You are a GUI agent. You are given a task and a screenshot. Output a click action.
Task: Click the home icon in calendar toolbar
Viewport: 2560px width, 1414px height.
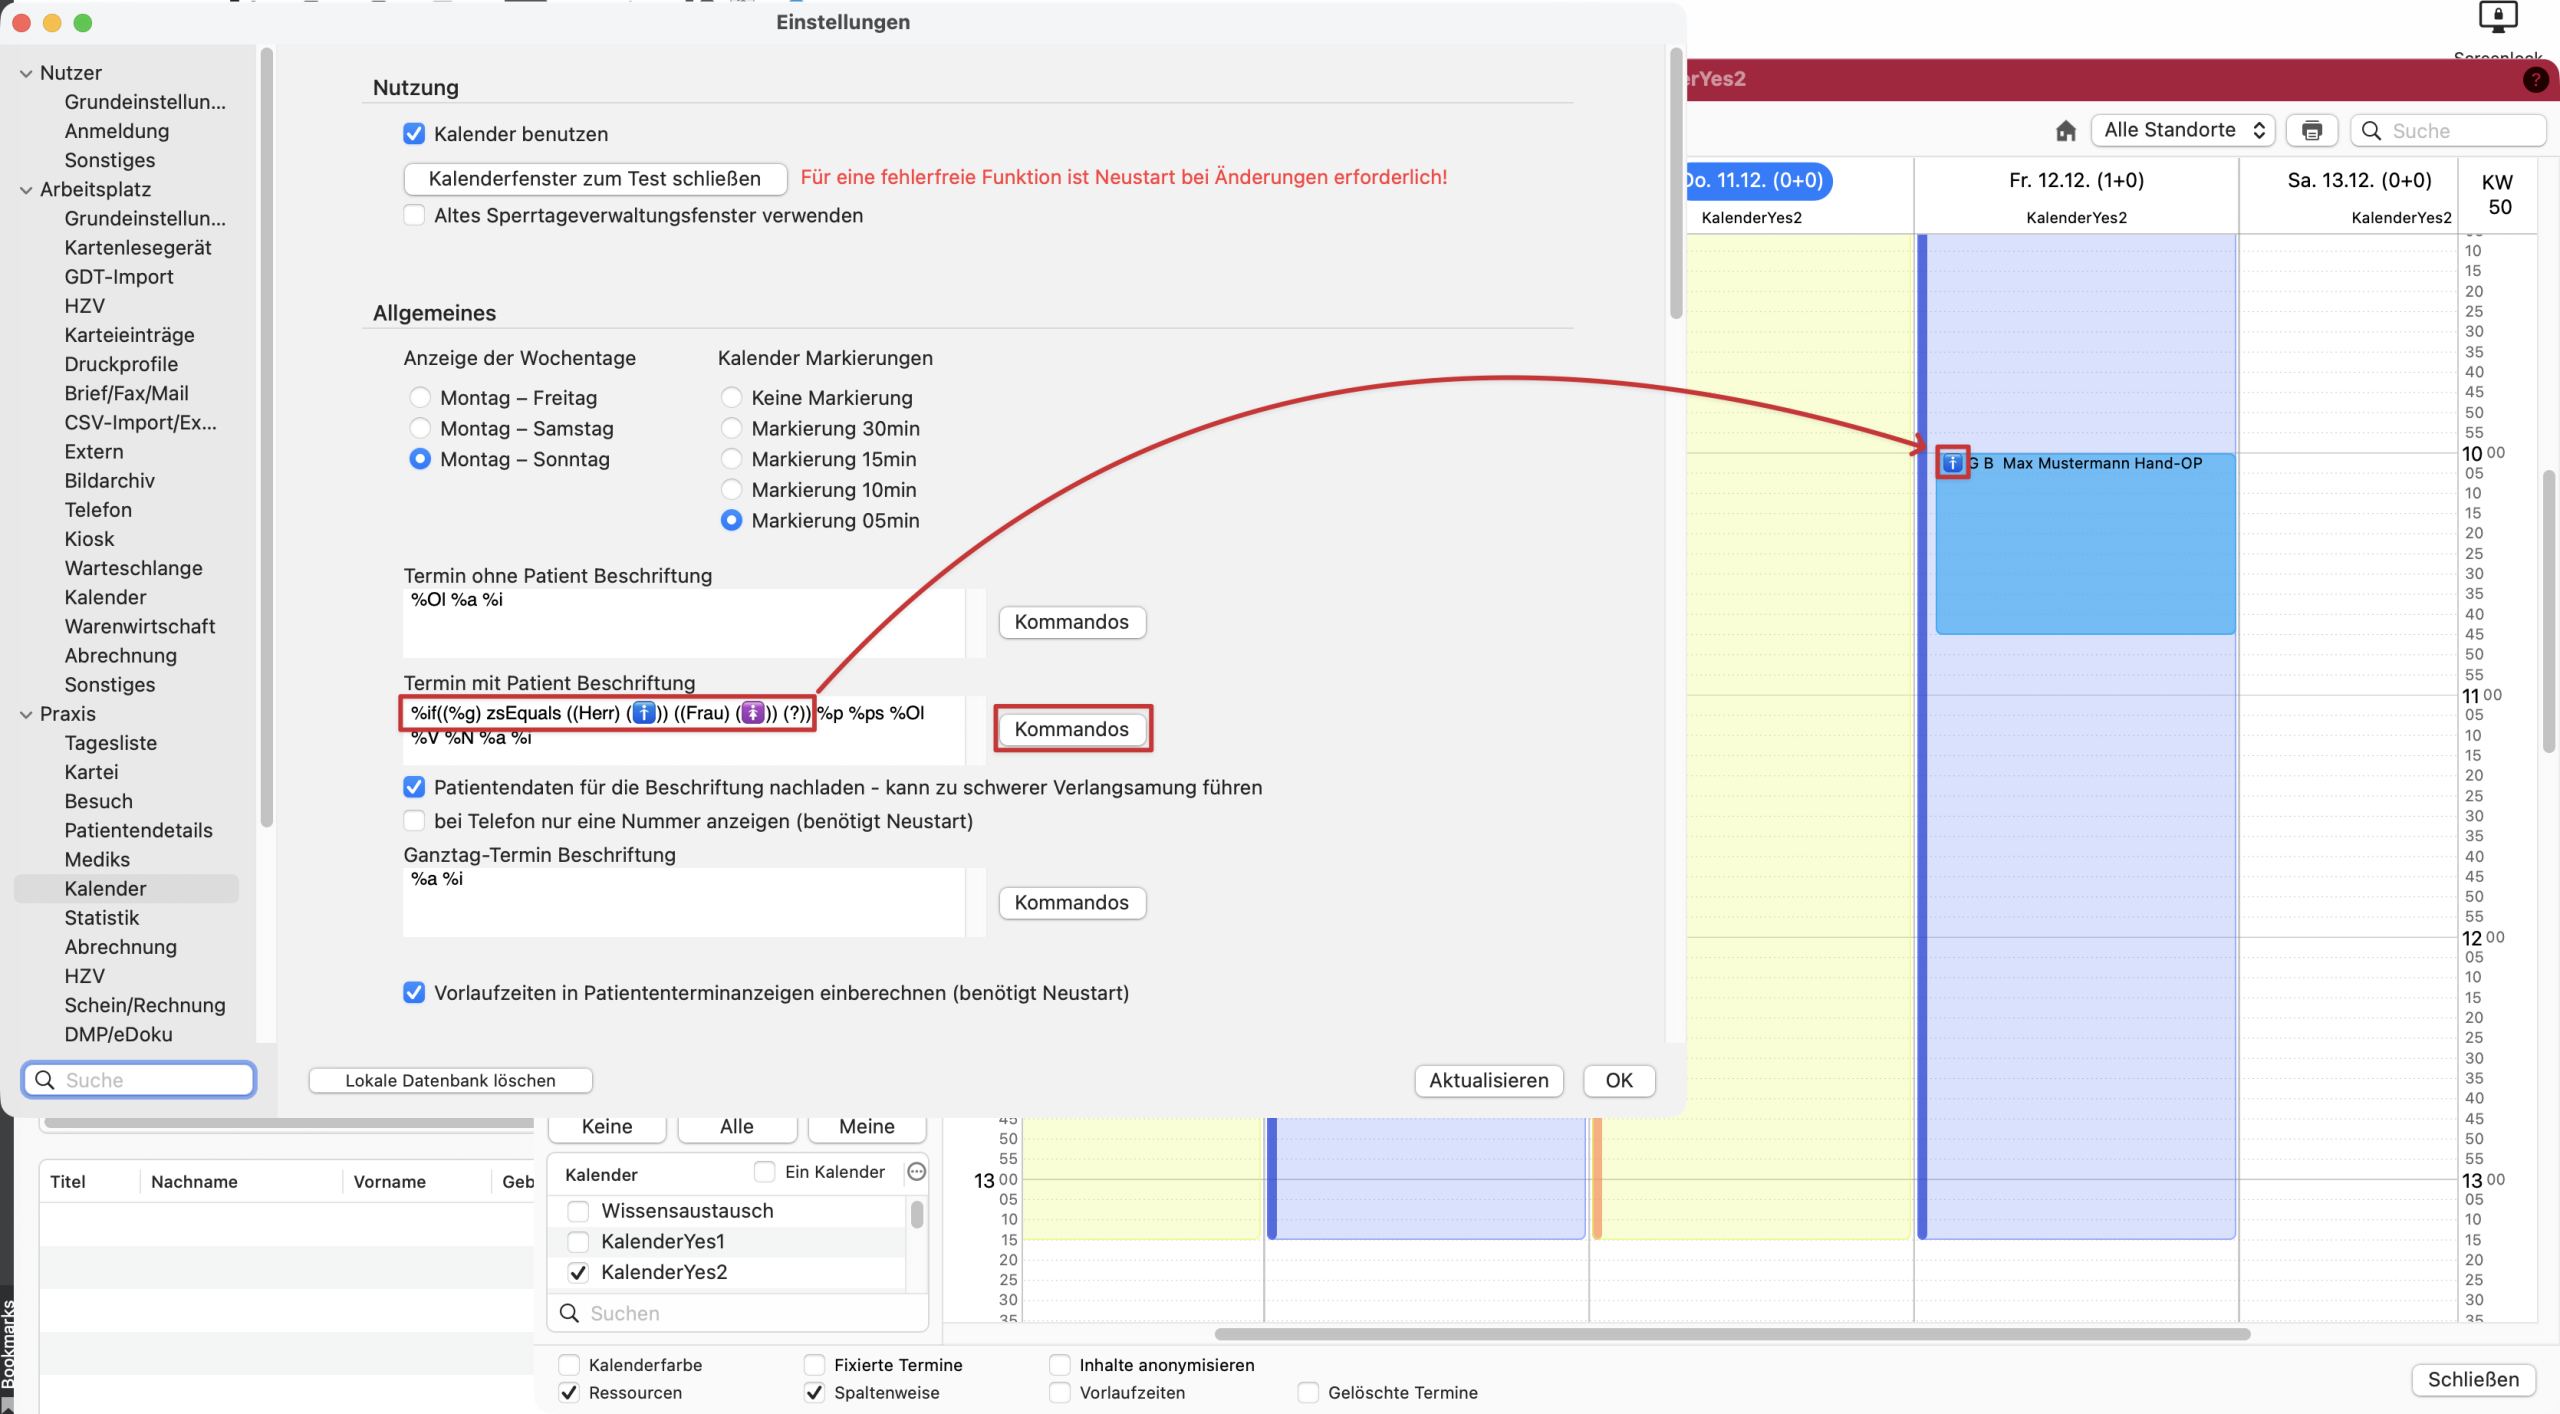point(2066,131)
